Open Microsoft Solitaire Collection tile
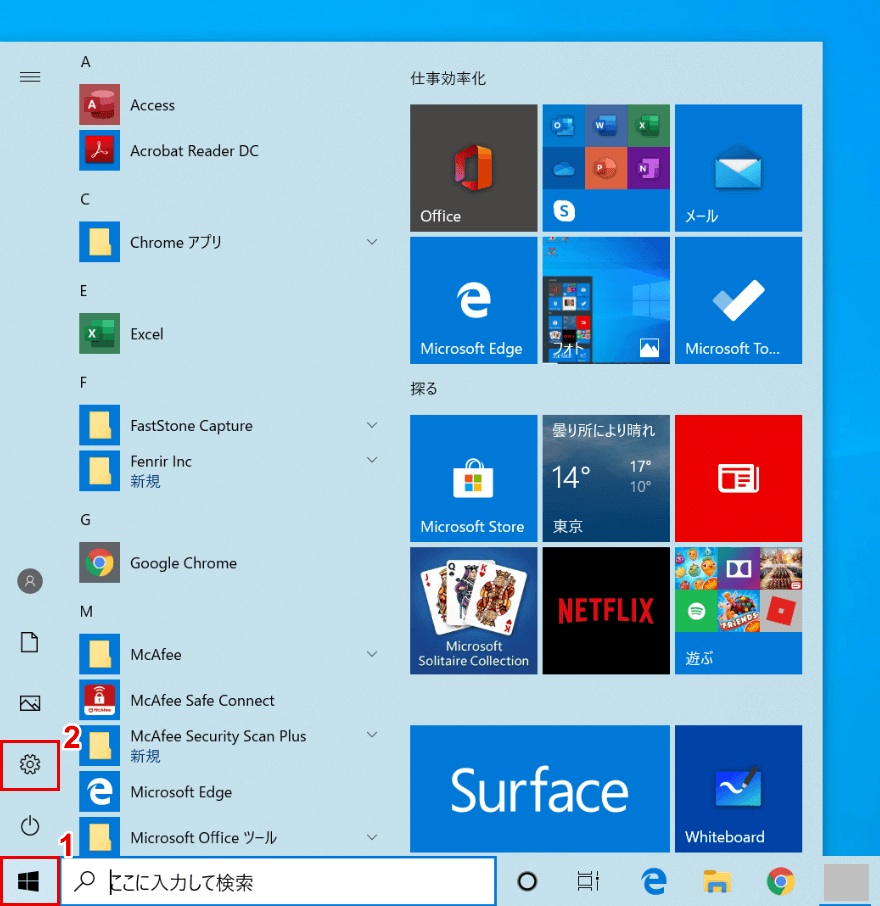The image size is (880, 906). (x=473, y=611)
